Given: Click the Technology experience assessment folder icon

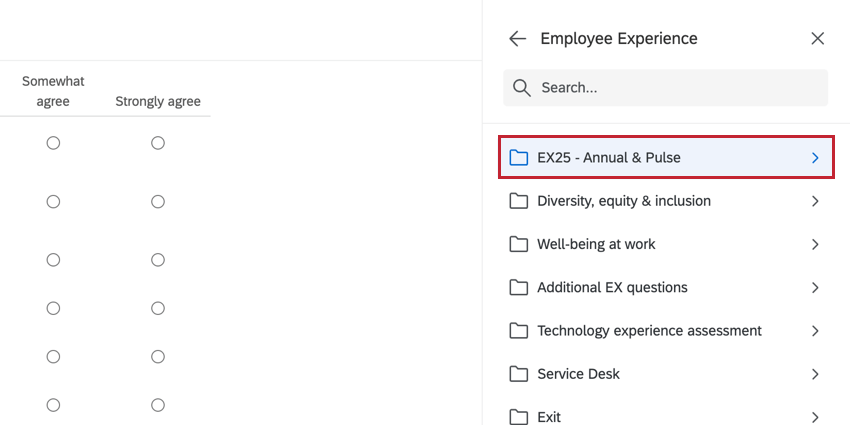Looking at the screenshot, I should [518, 331].
